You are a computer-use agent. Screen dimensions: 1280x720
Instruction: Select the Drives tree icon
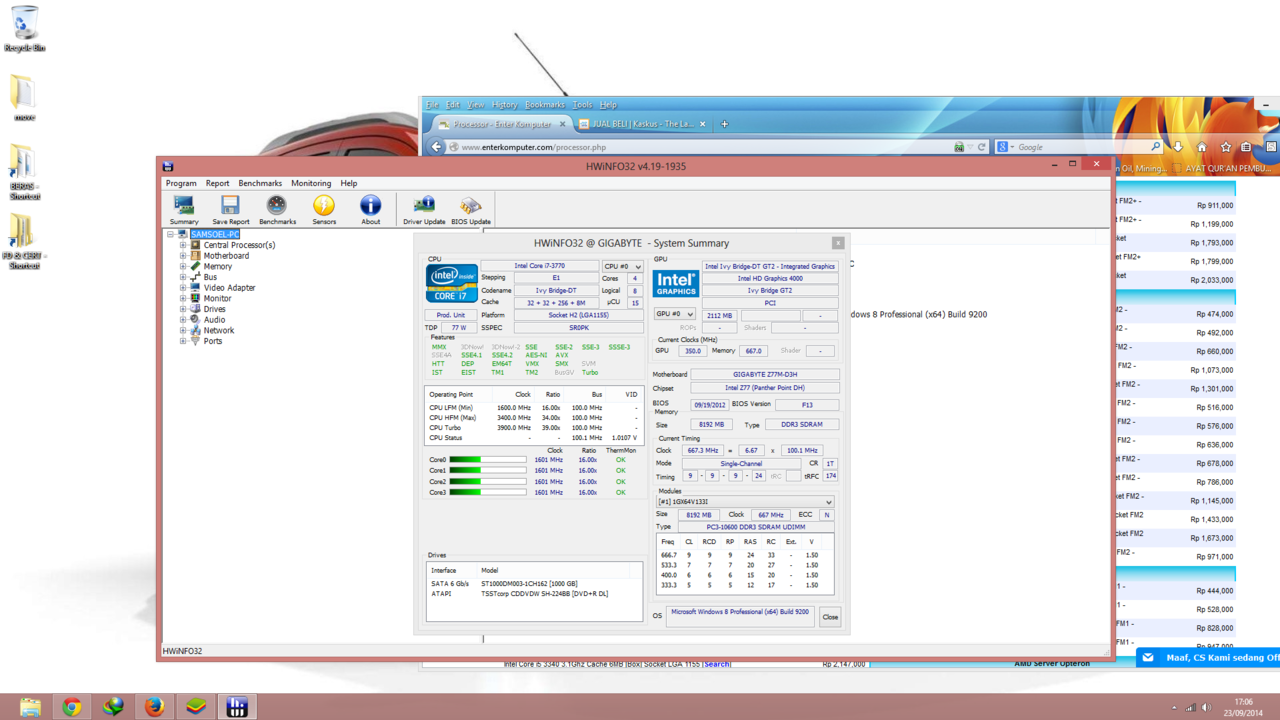pyautogui.click(x=195, y=309)
